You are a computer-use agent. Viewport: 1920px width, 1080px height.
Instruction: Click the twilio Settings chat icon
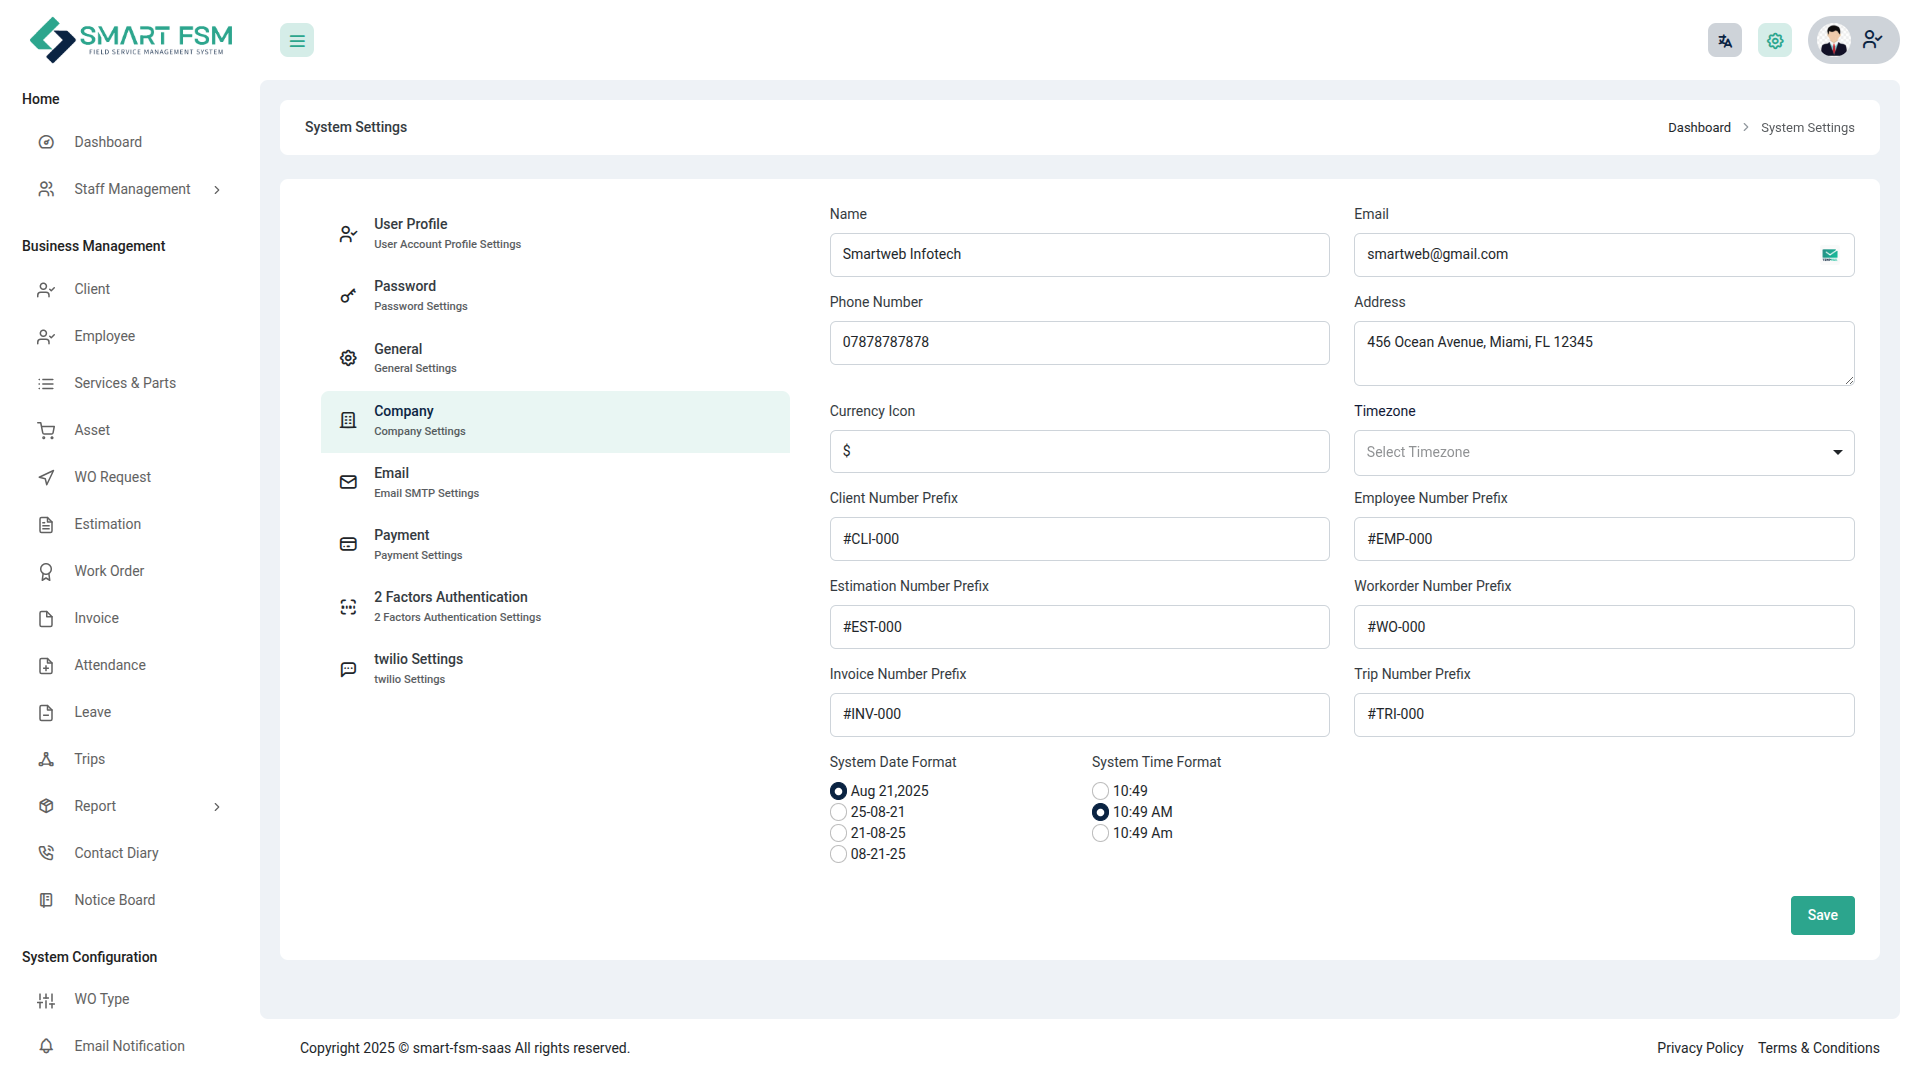tap(348, 669)
